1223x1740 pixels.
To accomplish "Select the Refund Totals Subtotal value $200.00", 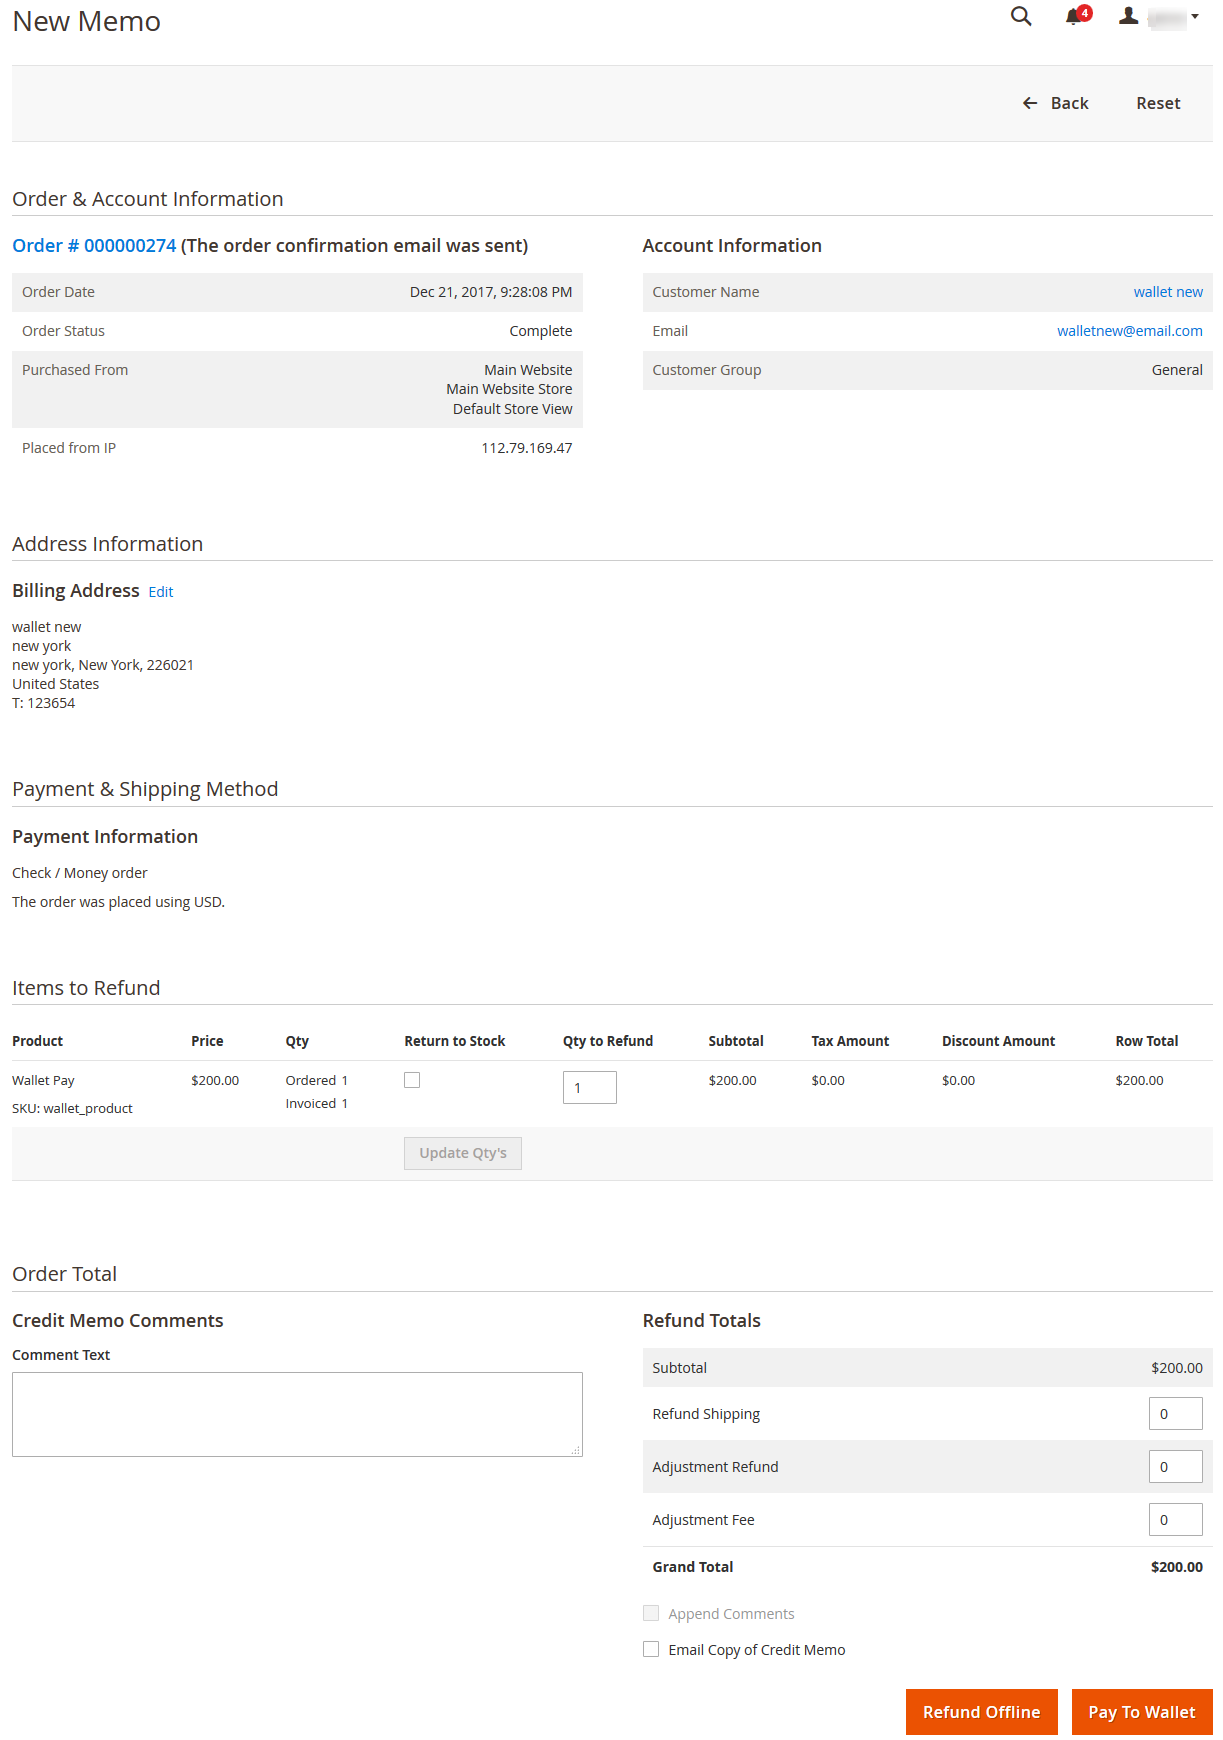I will (x=1176, y=1368).
